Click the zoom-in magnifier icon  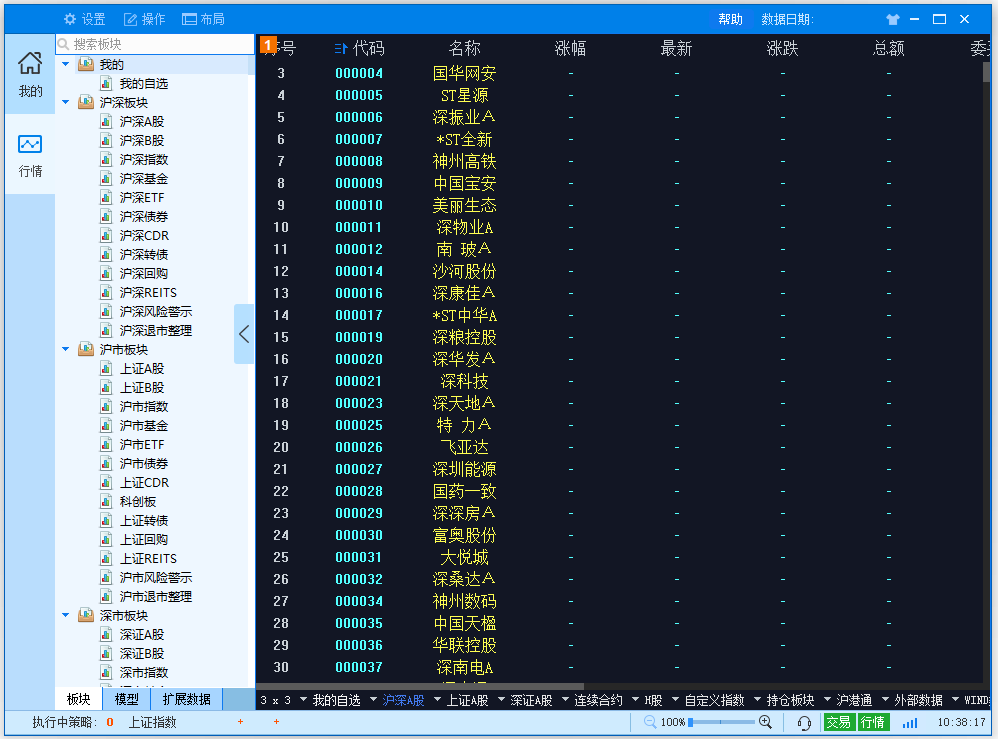tap(765, 722)
